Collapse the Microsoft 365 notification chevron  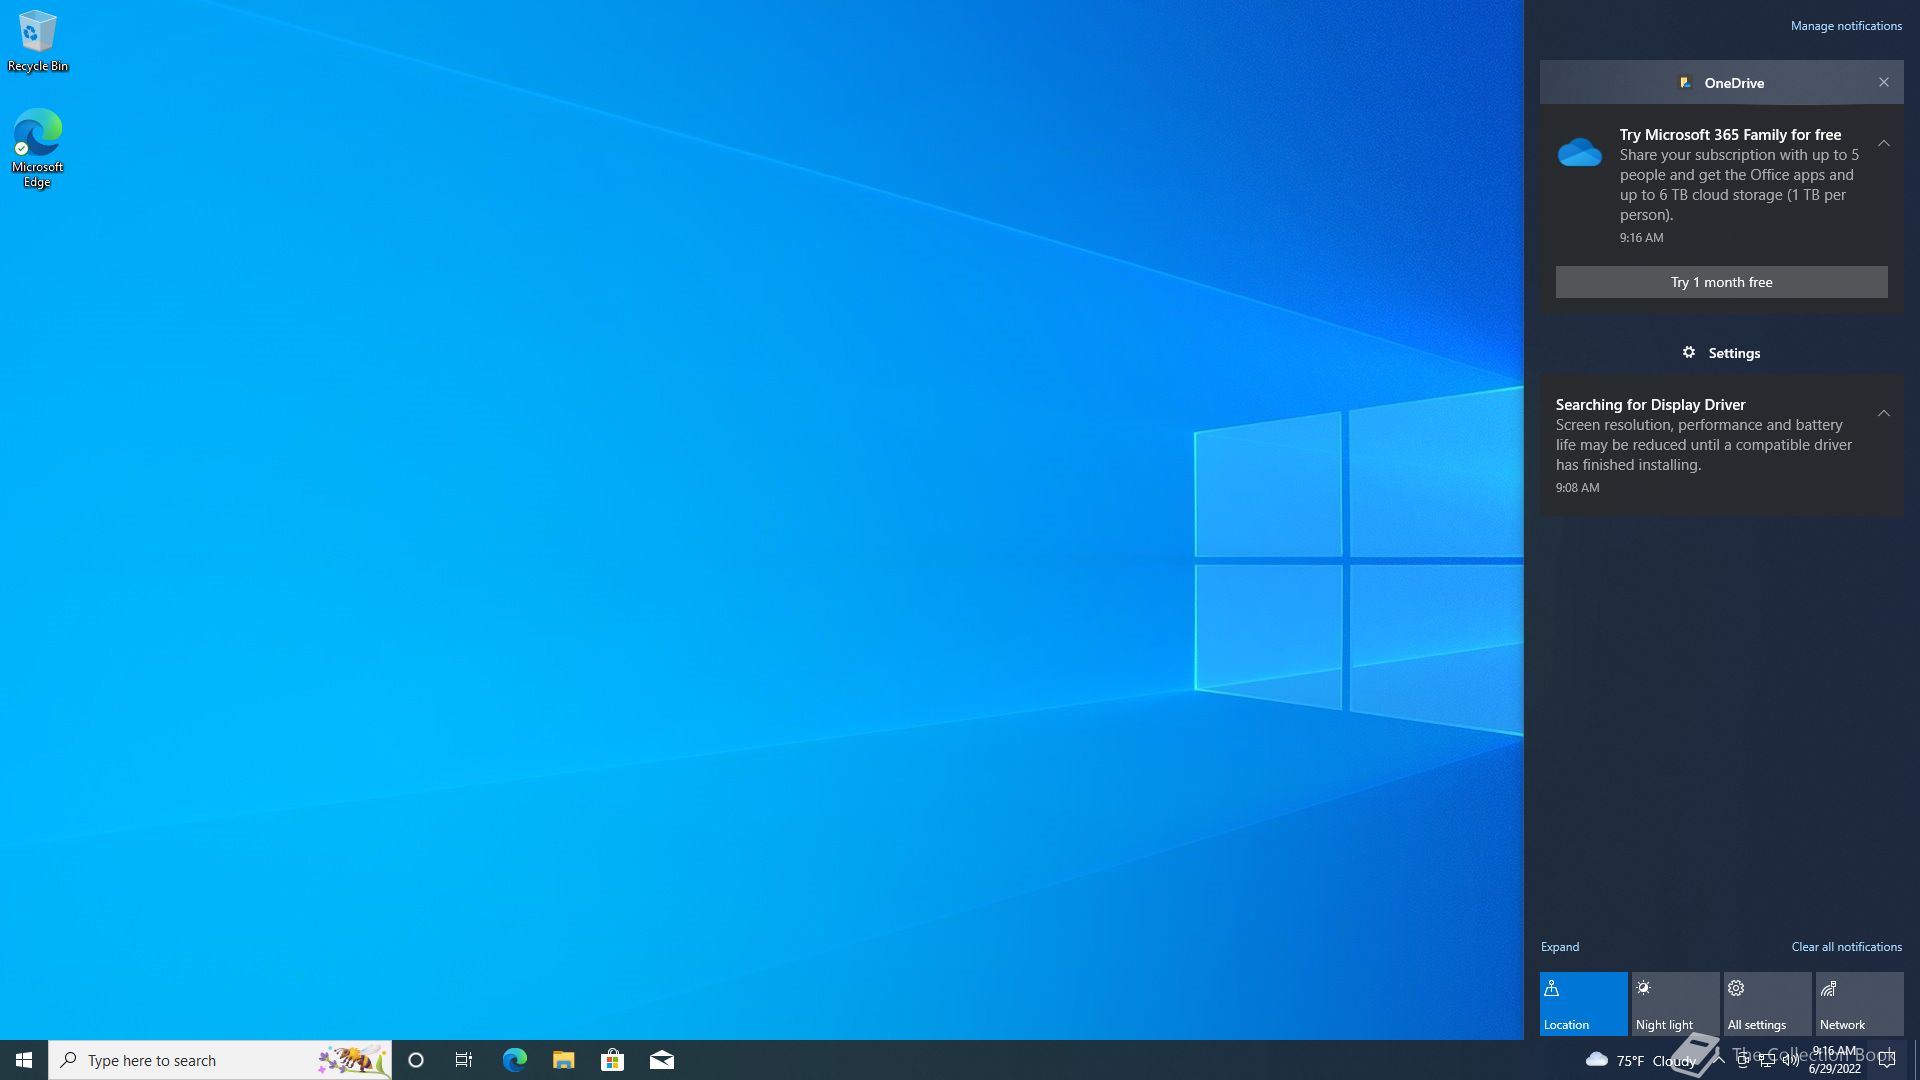pos(1883,144)
